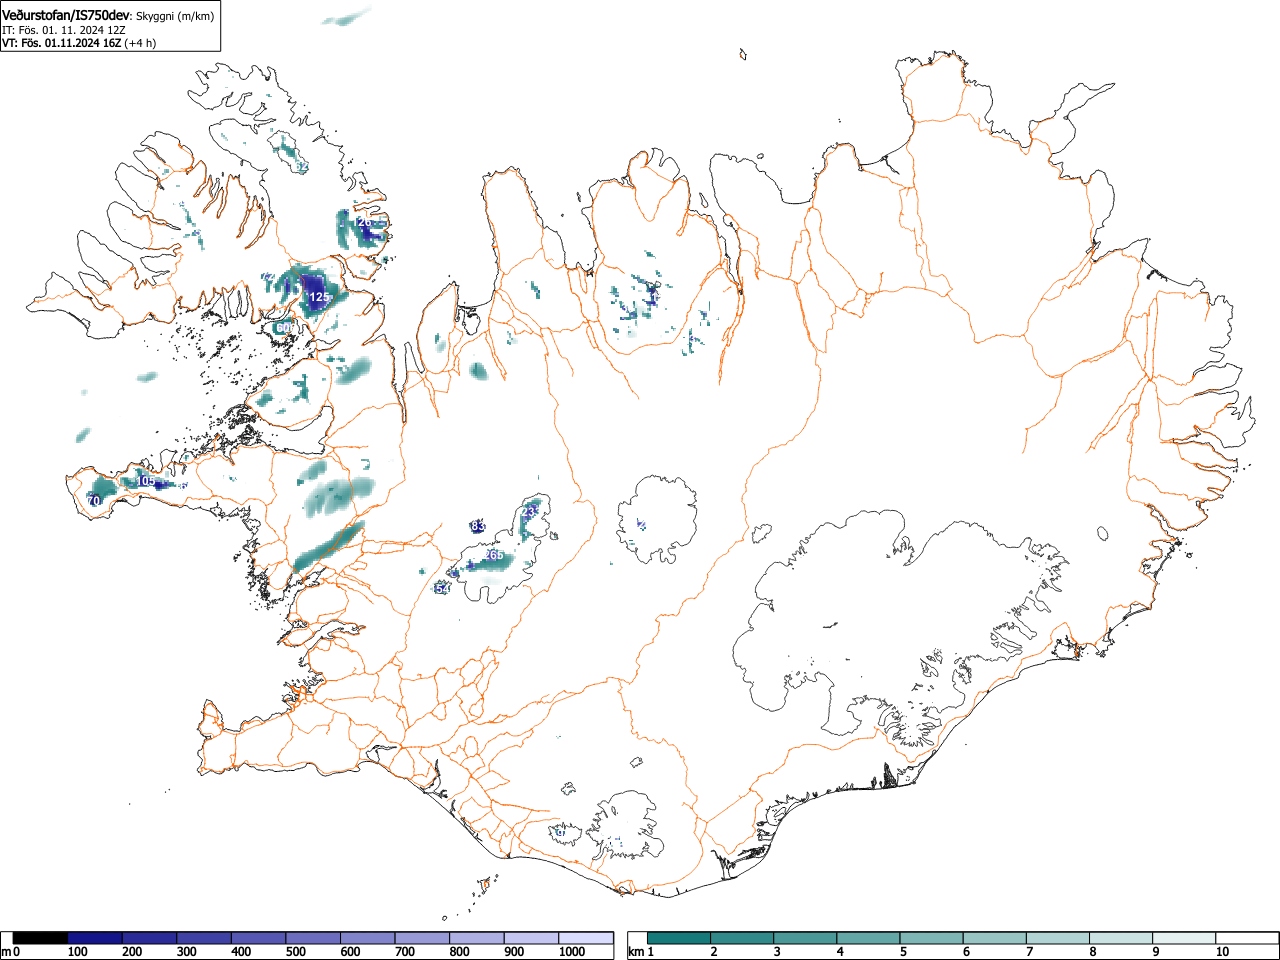This screenshot has height=960, width=1280.
Task: Click the 8 tick label on km scale
Action: tap(1092, 953)
